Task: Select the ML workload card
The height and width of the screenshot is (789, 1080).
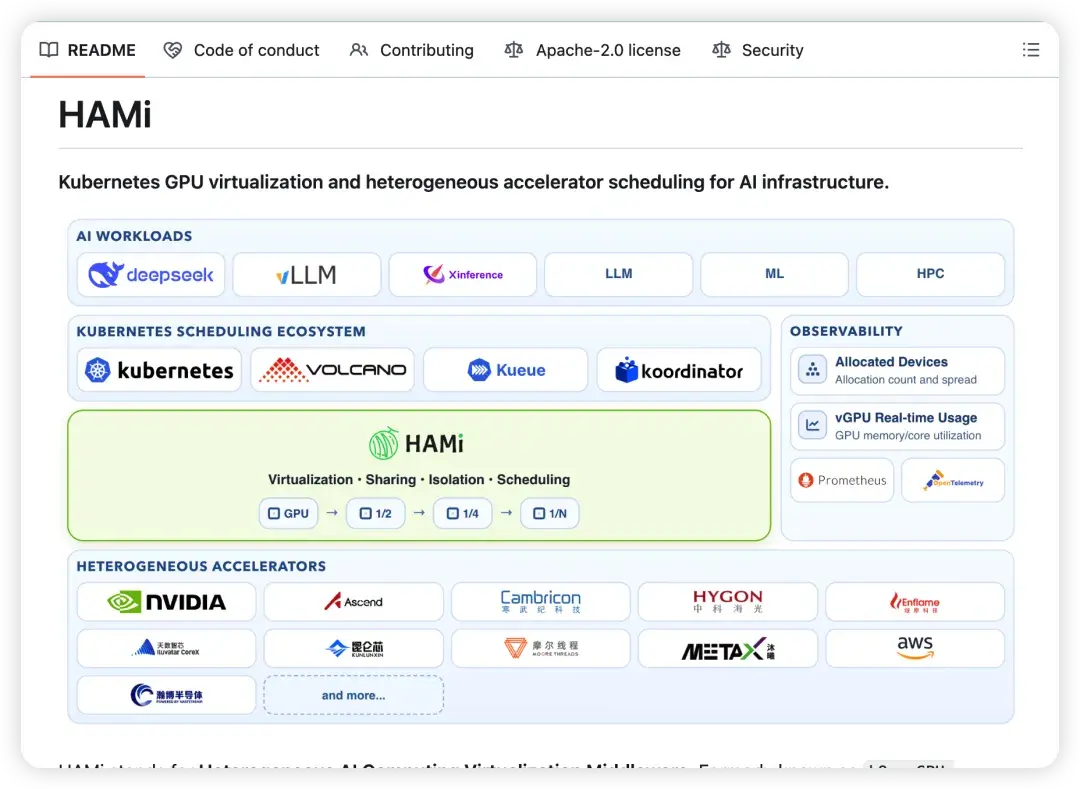Action: [774, 275]
